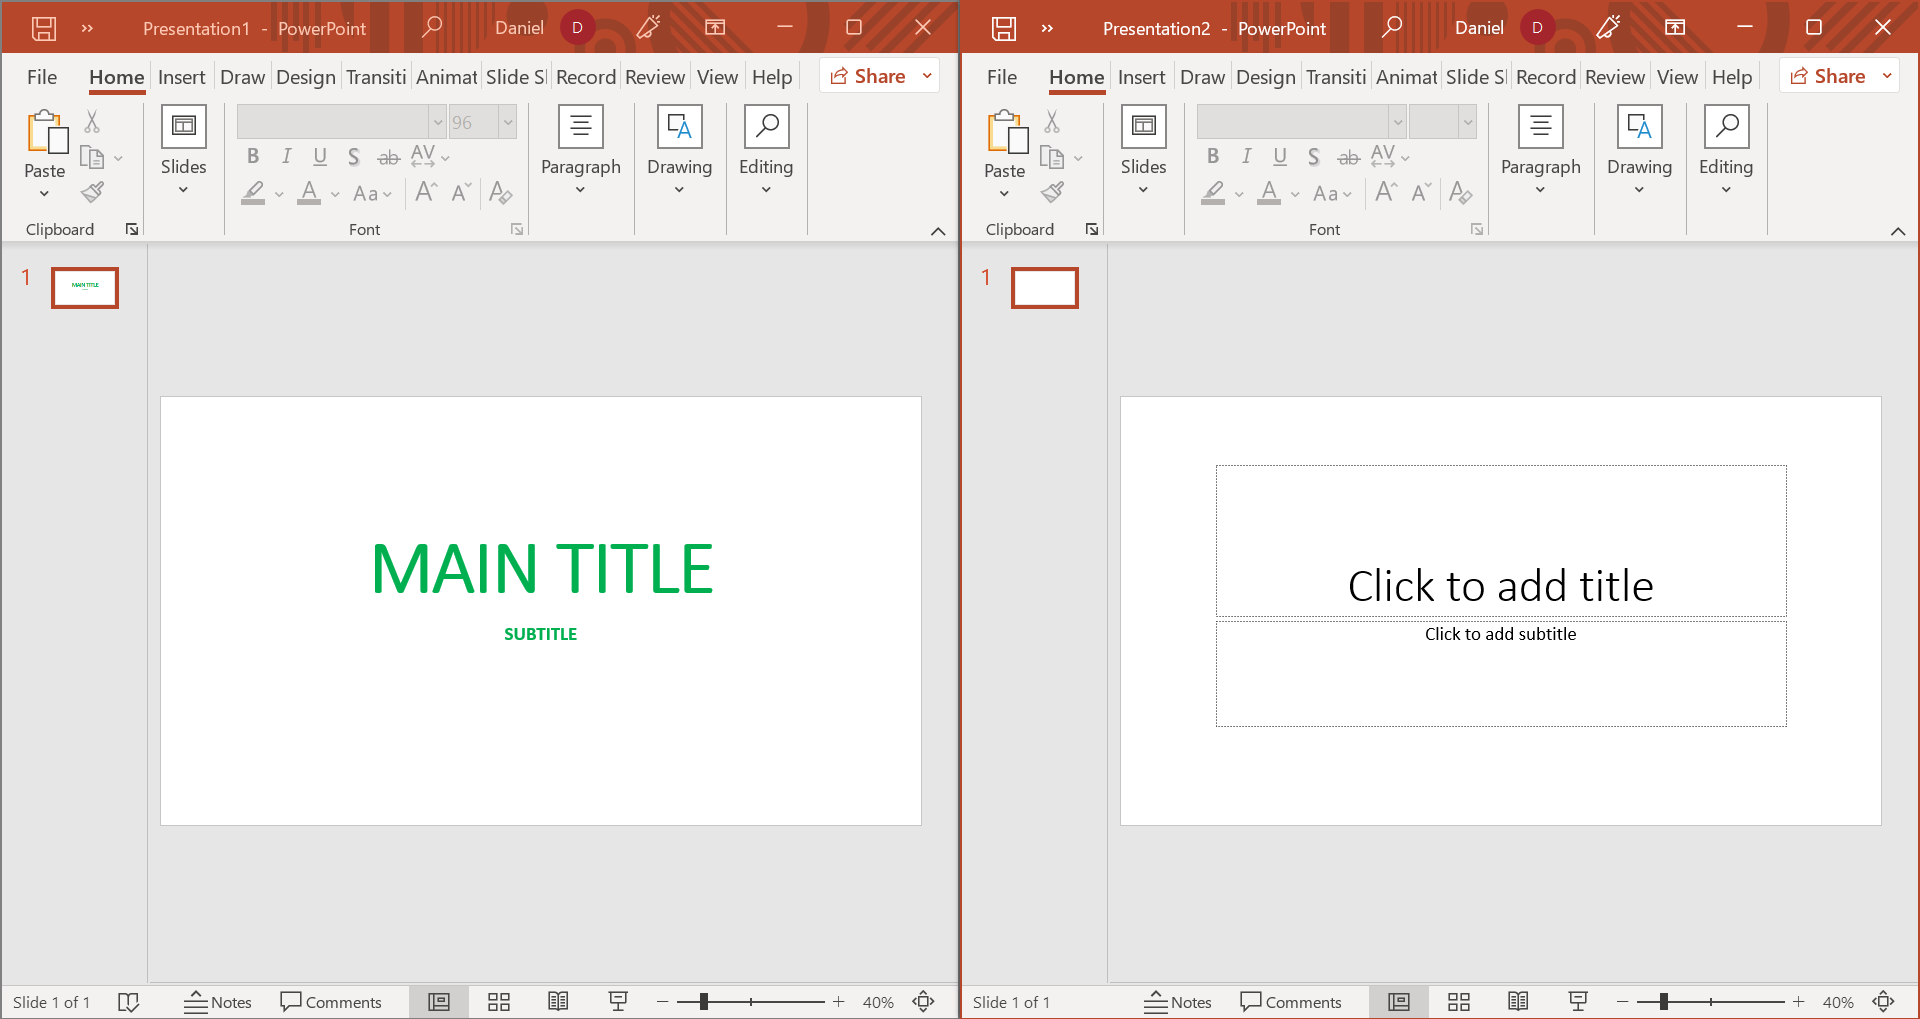Open Slide Sorter view in Presentation1 status bar
Screen dimensions: 1920x1019
click(x=499, y=1001)
